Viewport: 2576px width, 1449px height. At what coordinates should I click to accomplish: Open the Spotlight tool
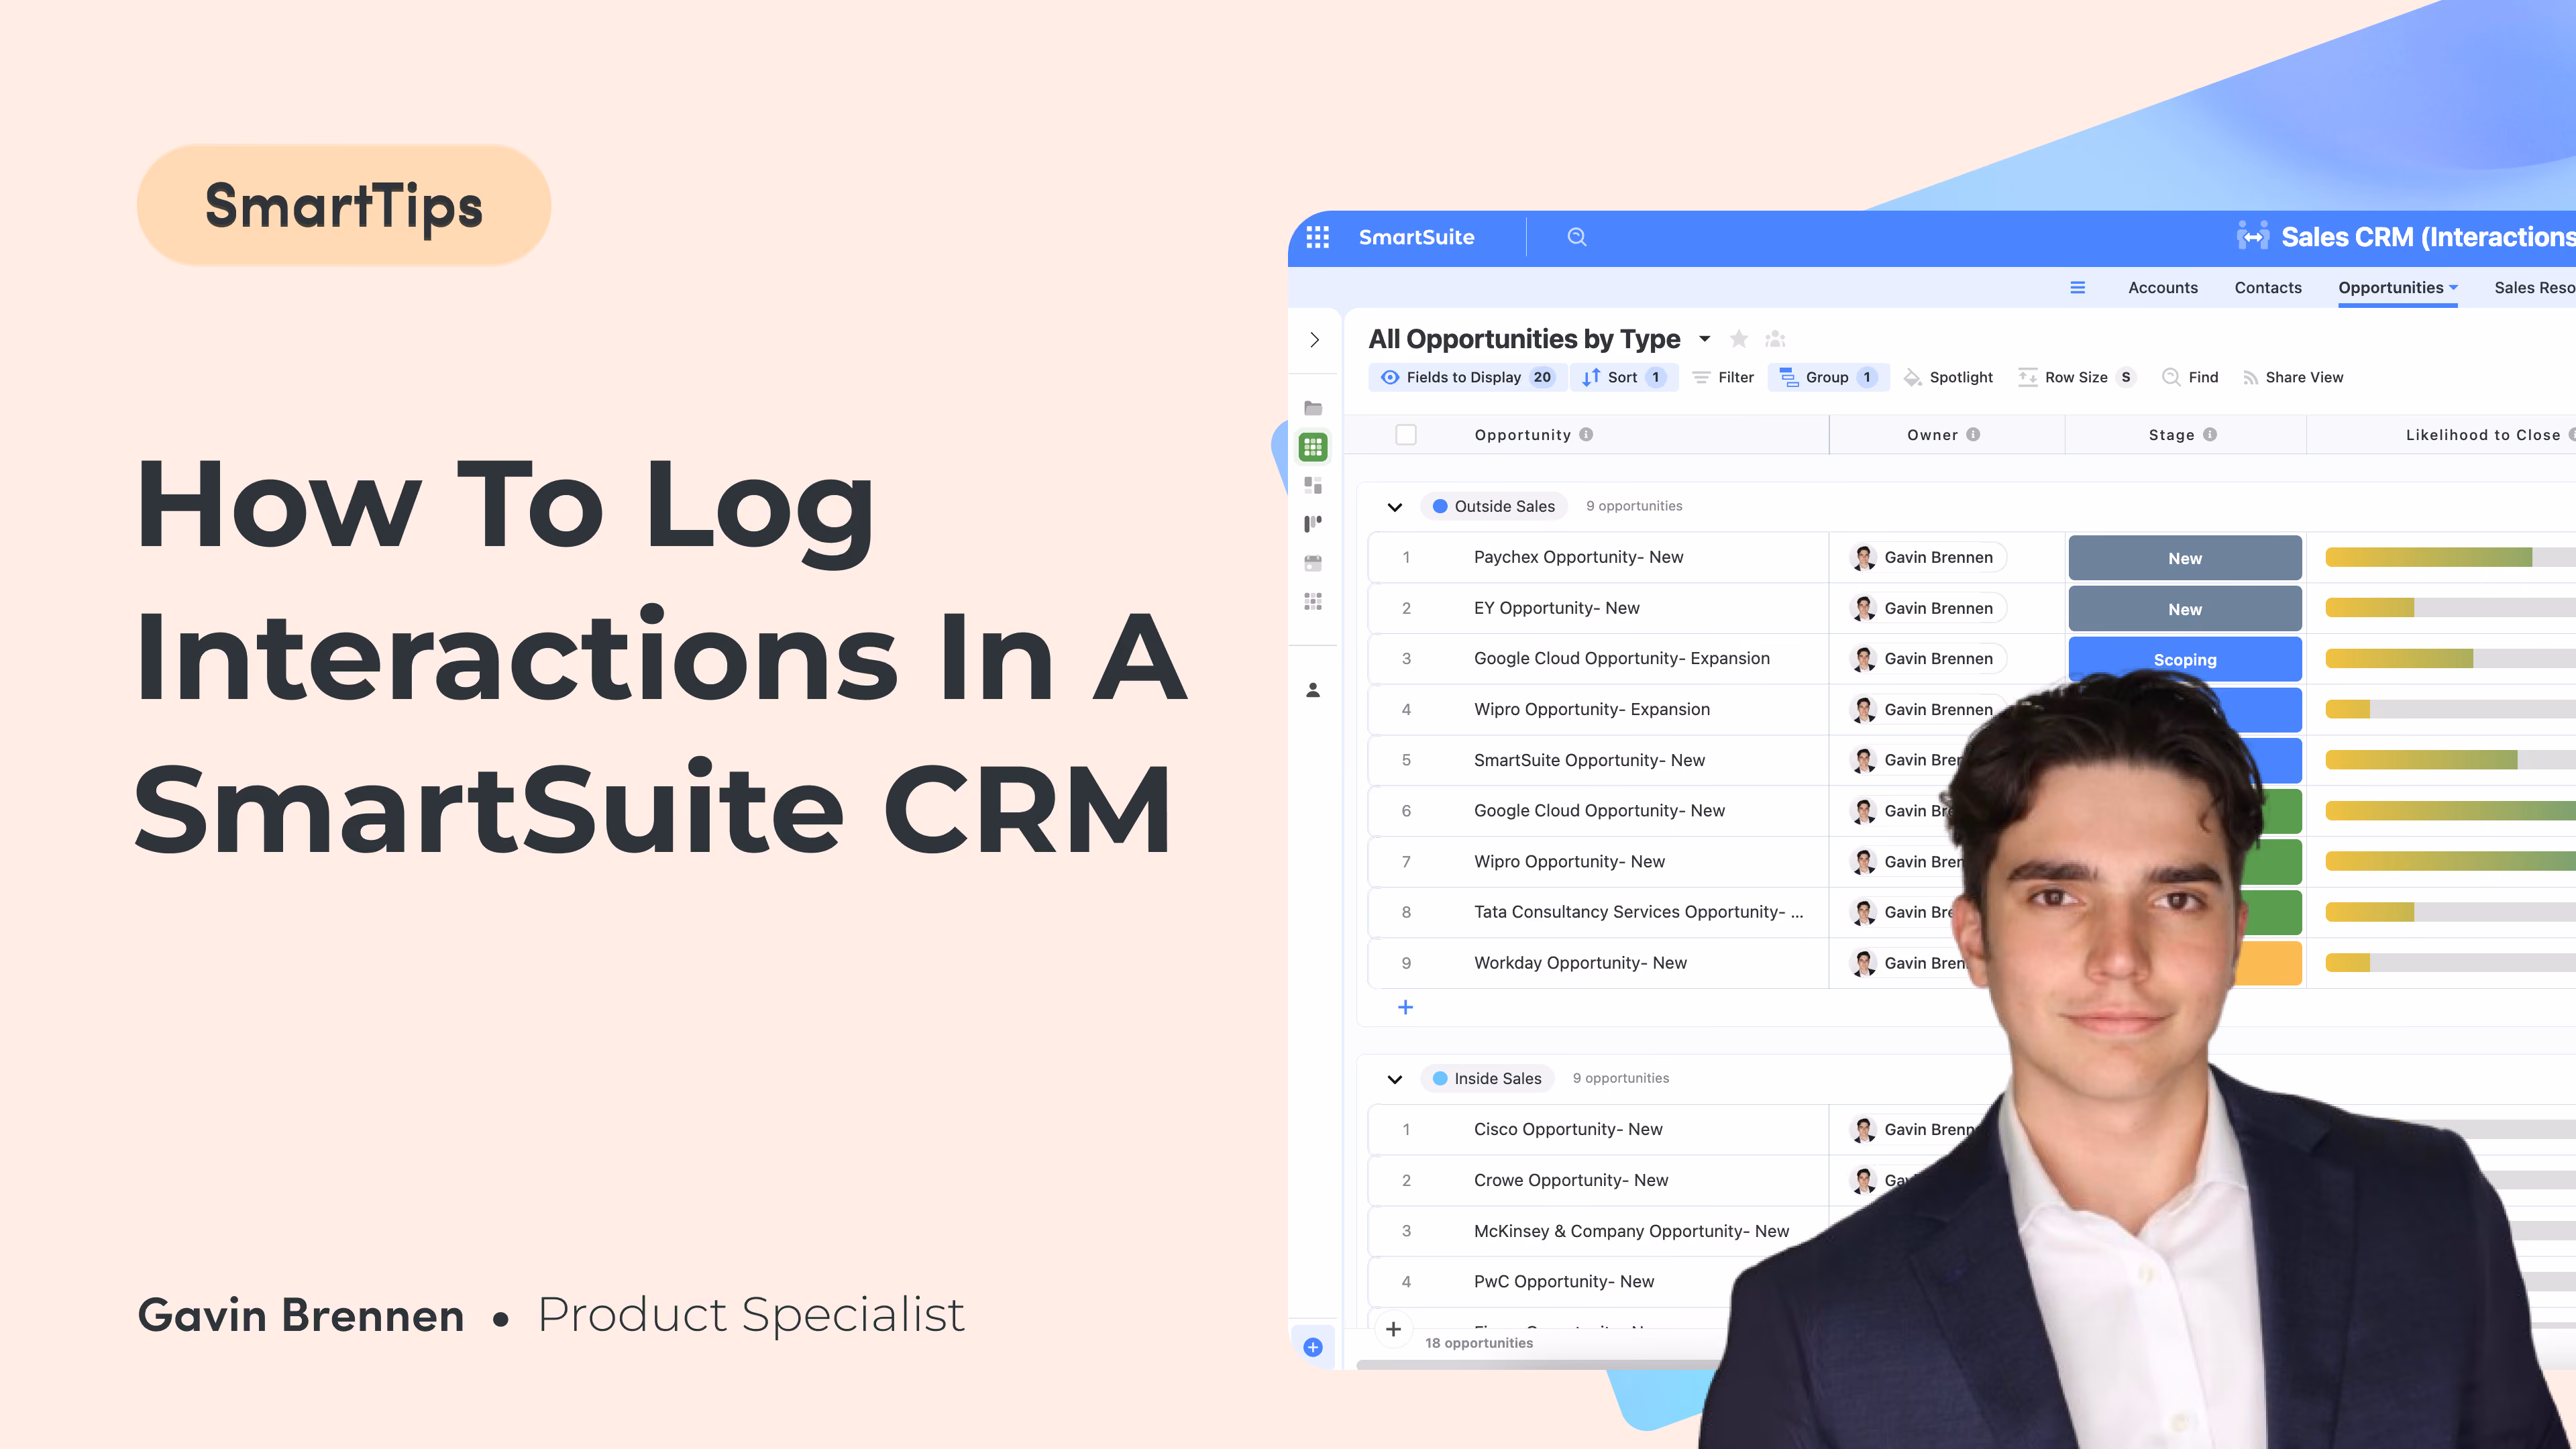[x=1948, y=377]
